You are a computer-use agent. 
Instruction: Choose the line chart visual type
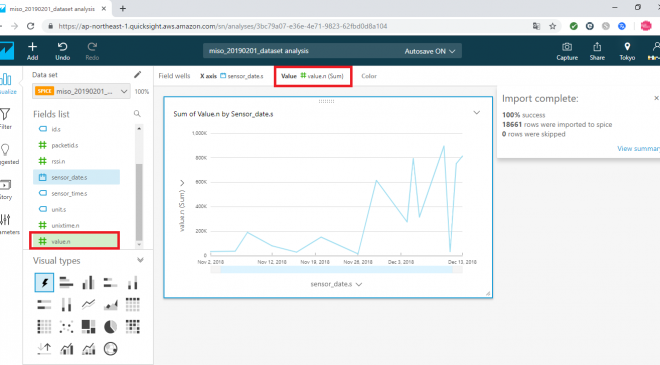88,304
